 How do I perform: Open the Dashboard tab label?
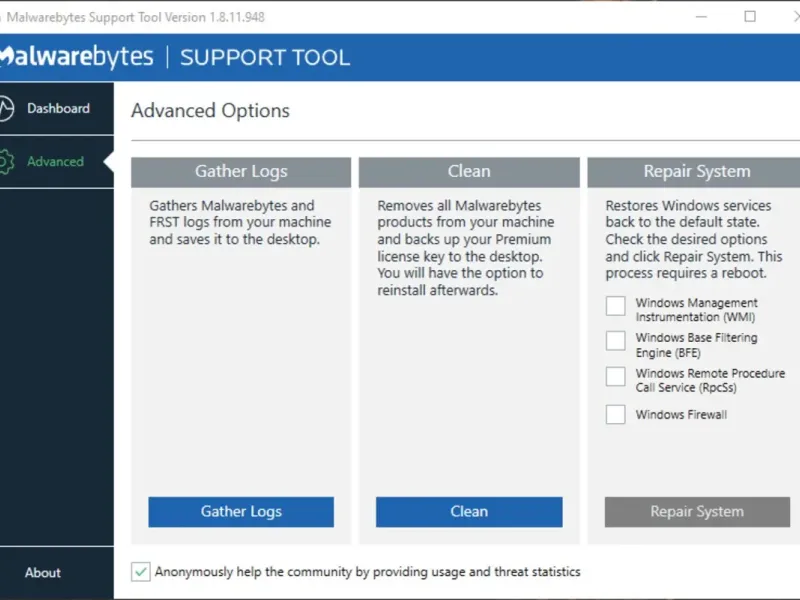coord(58,108)
